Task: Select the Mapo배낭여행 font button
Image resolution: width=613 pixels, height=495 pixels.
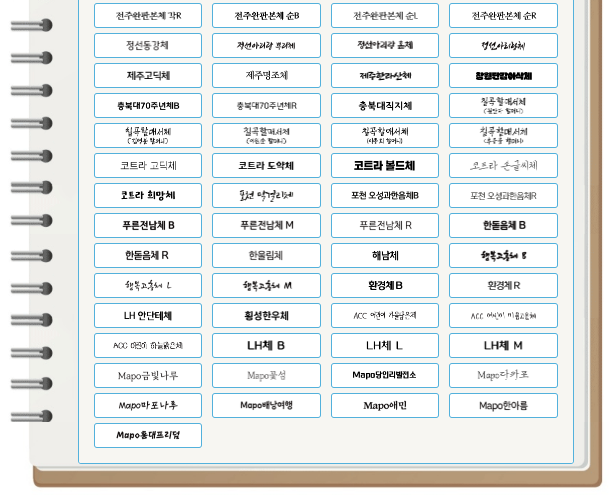Action: tap(266, 405)
